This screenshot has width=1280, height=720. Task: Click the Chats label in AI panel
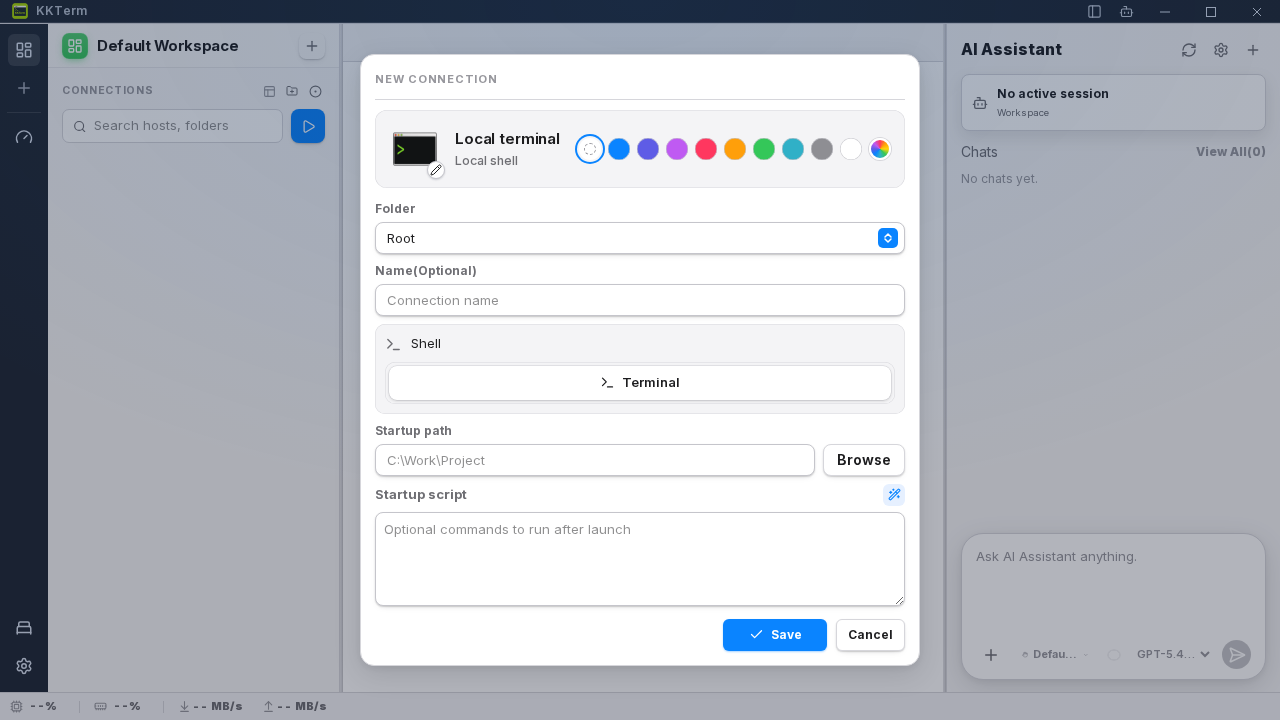coord(979,152)
